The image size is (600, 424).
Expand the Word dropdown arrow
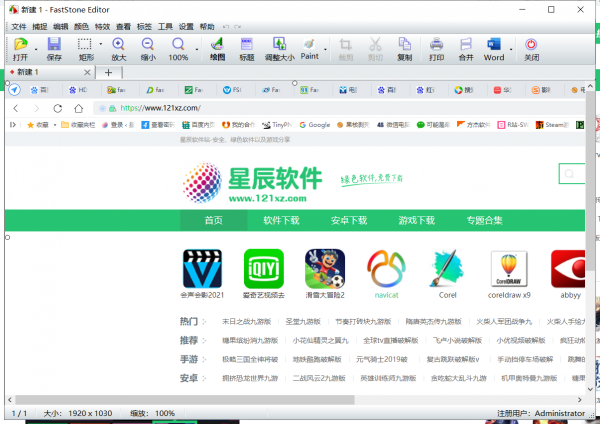point(511,49)
